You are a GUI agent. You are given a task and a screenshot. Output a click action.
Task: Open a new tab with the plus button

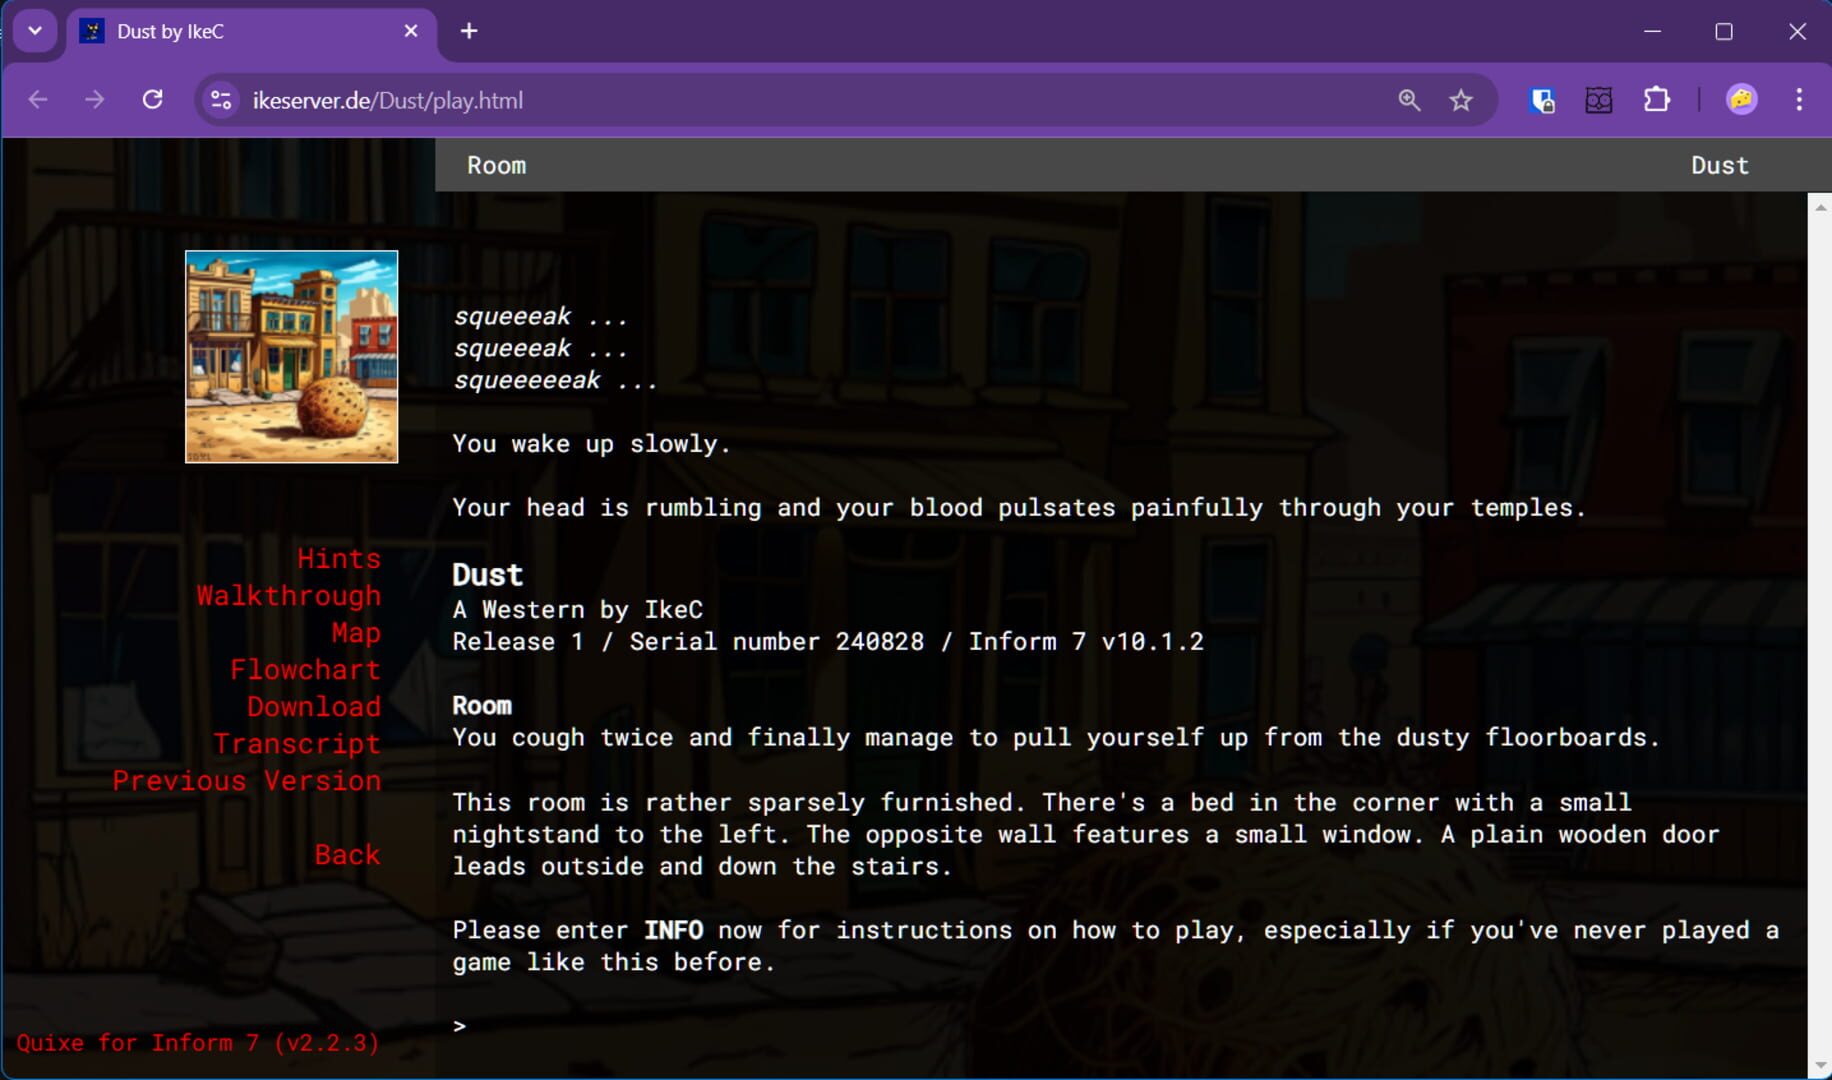pos(469,31)
